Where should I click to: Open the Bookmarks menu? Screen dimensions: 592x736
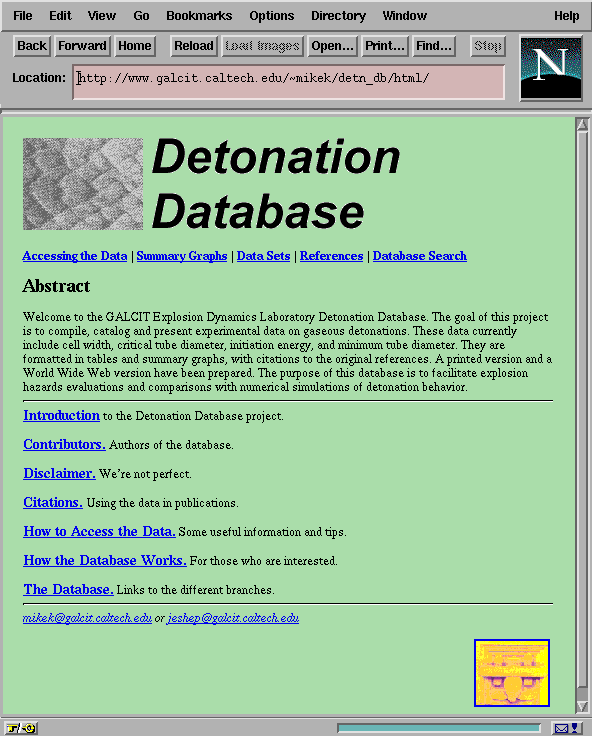pyautogui.click(x=199, y=16)
